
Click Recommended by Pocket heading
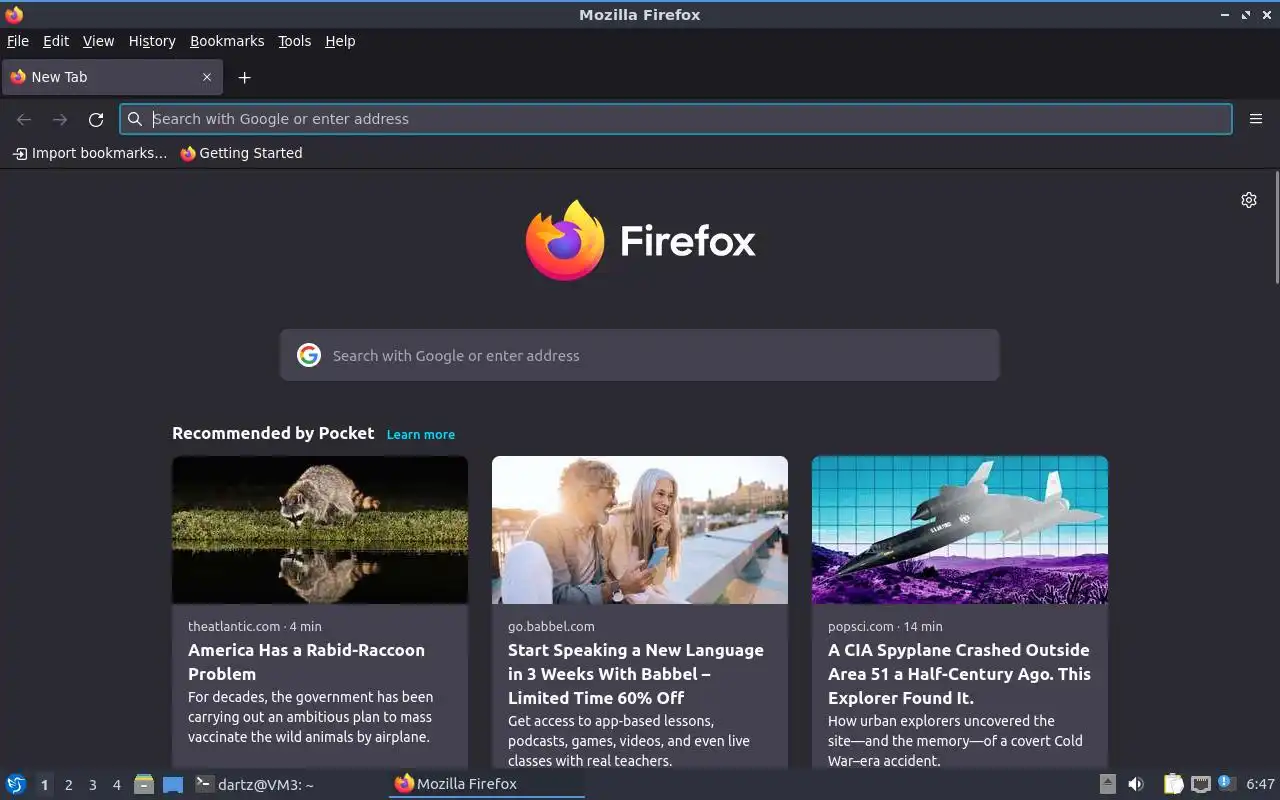273,433
